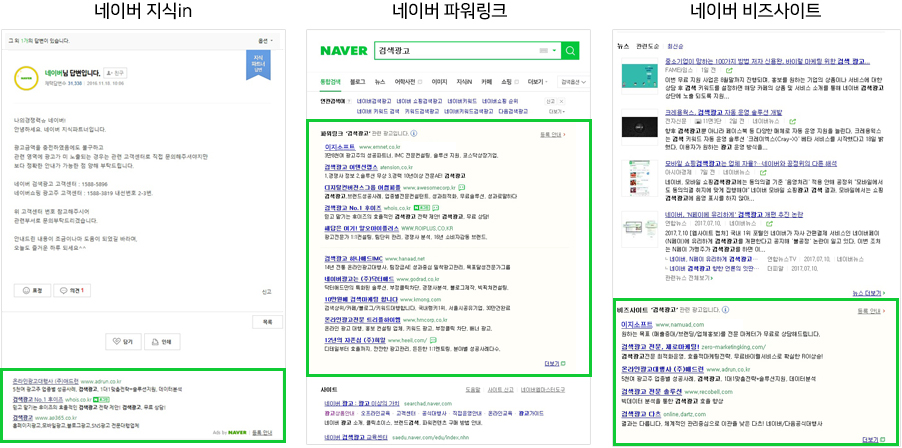Click the 도움말 link in the 사이트 section
The height and width of the screenshot is (448, 902).
(x=472, y=389)
